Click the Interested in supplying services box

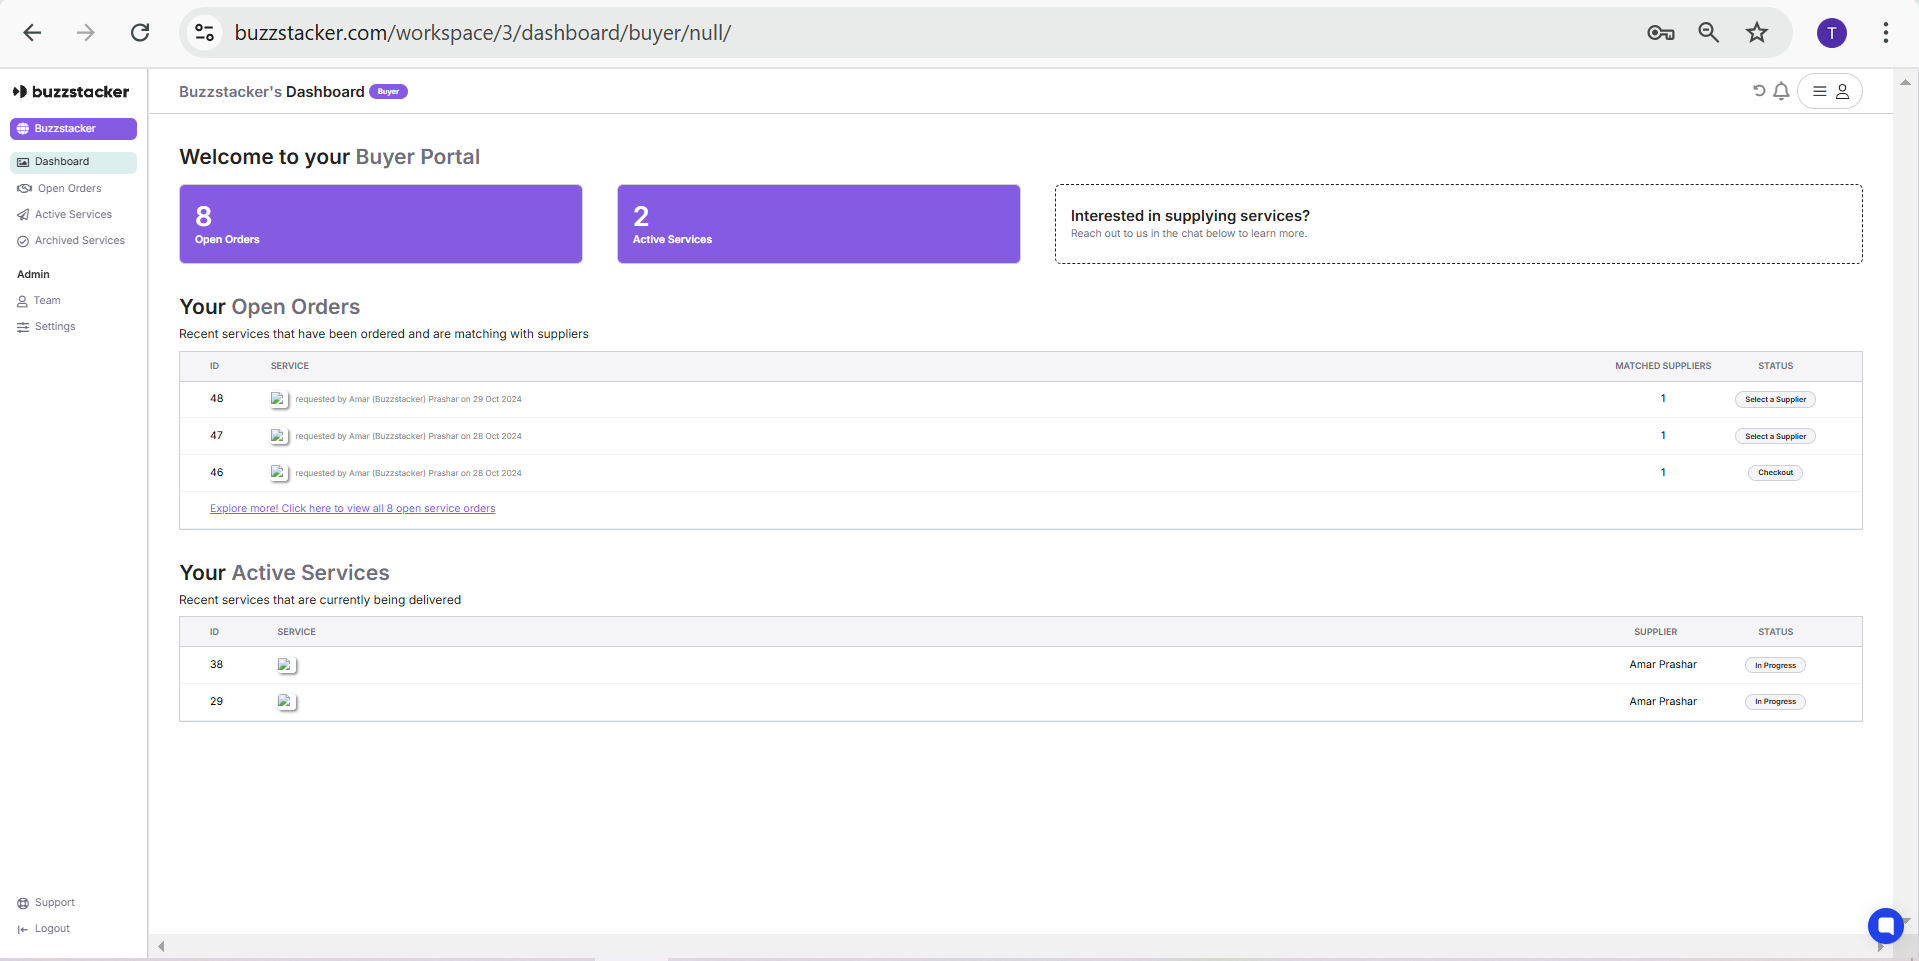1459,224
